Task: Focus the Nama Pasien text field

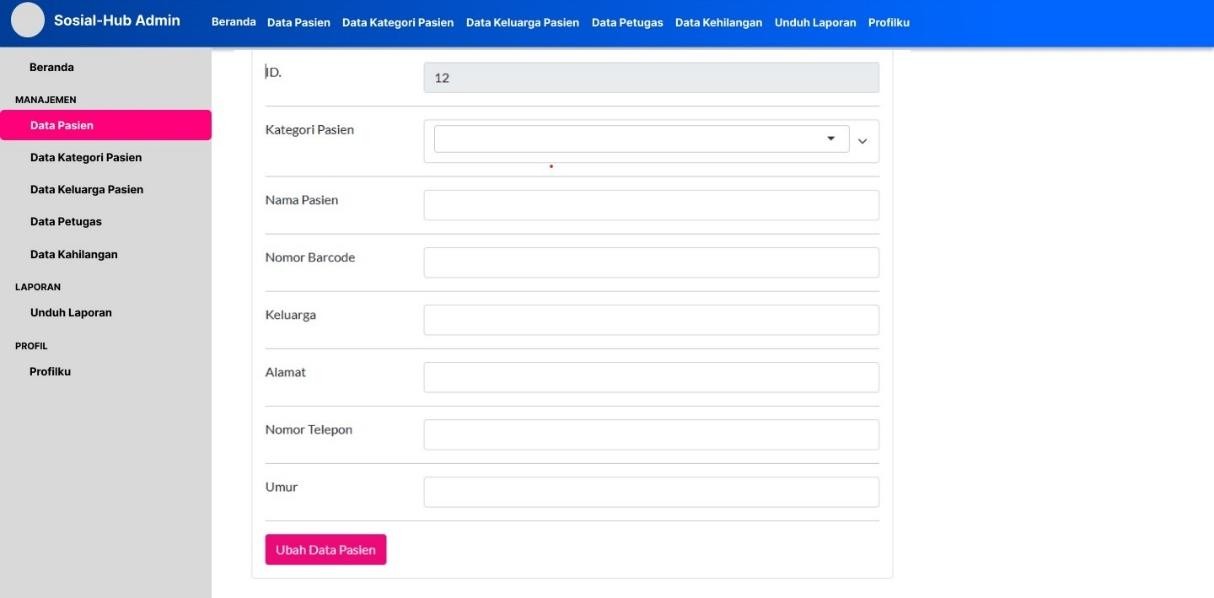Action: click(650, 205)
